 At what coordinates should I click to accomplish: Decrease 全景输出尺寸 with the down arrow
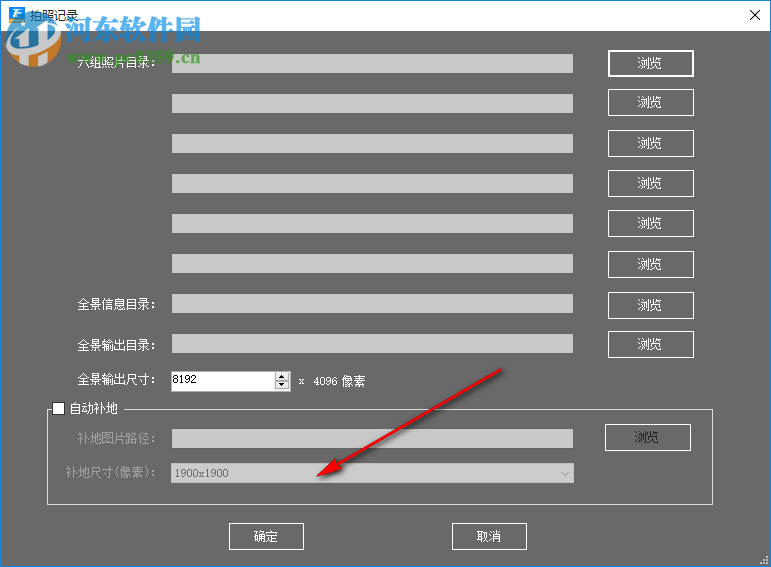tap(282, 386)
